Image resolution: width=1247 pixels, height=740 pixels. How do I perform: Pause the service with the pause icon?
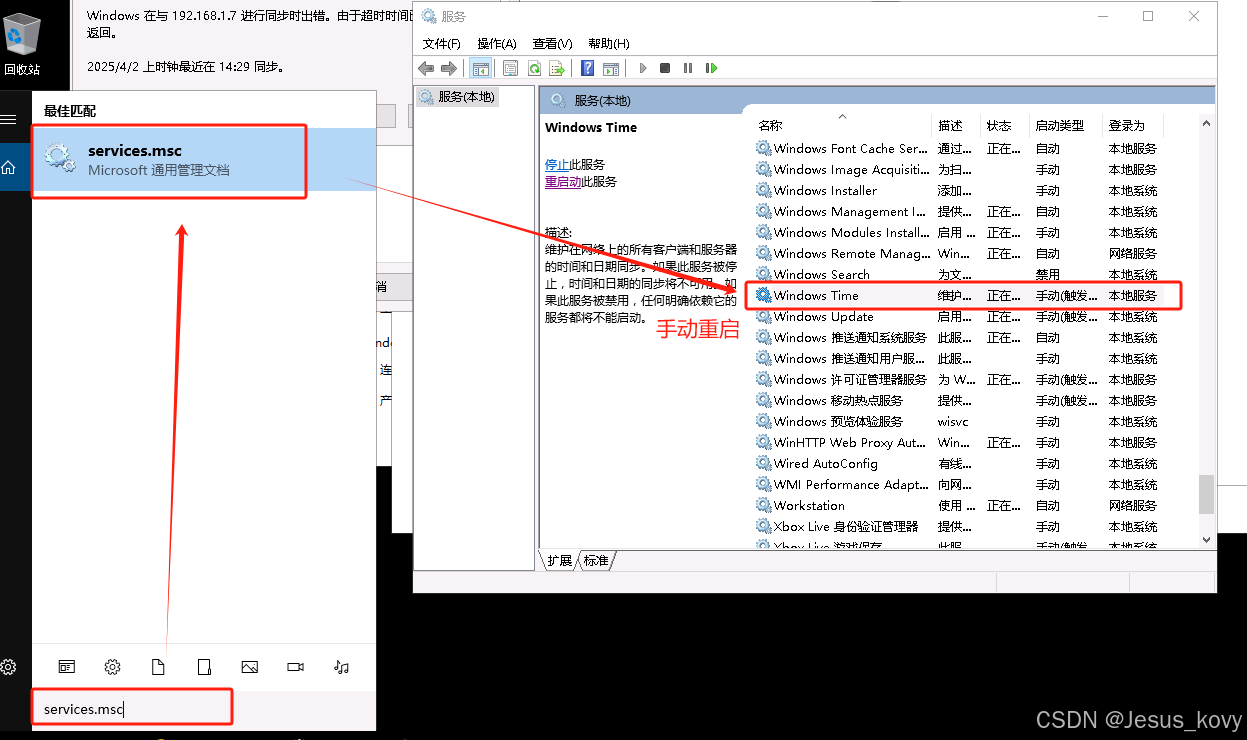(x=688, y=68)
